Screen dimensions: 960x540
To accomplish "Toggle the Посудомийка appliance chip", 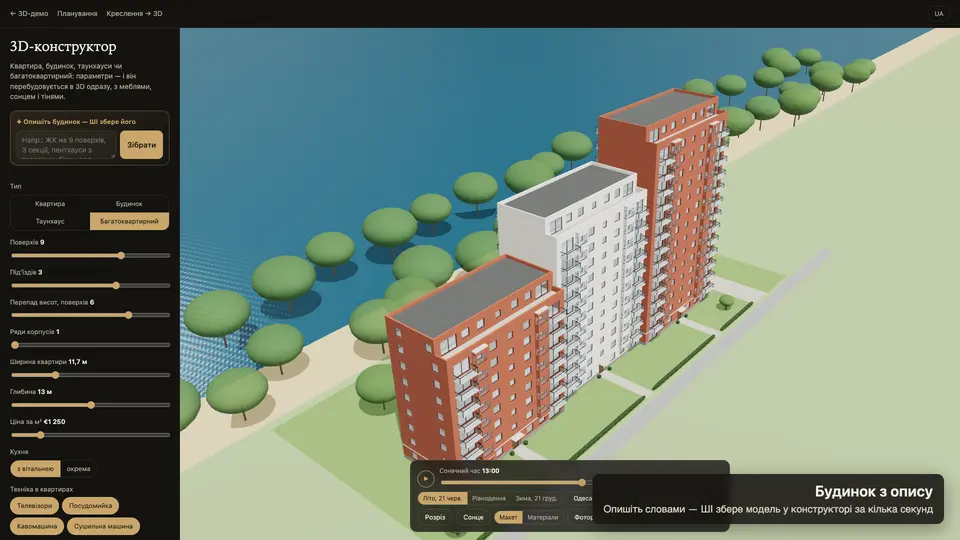I will pos(91,506).
